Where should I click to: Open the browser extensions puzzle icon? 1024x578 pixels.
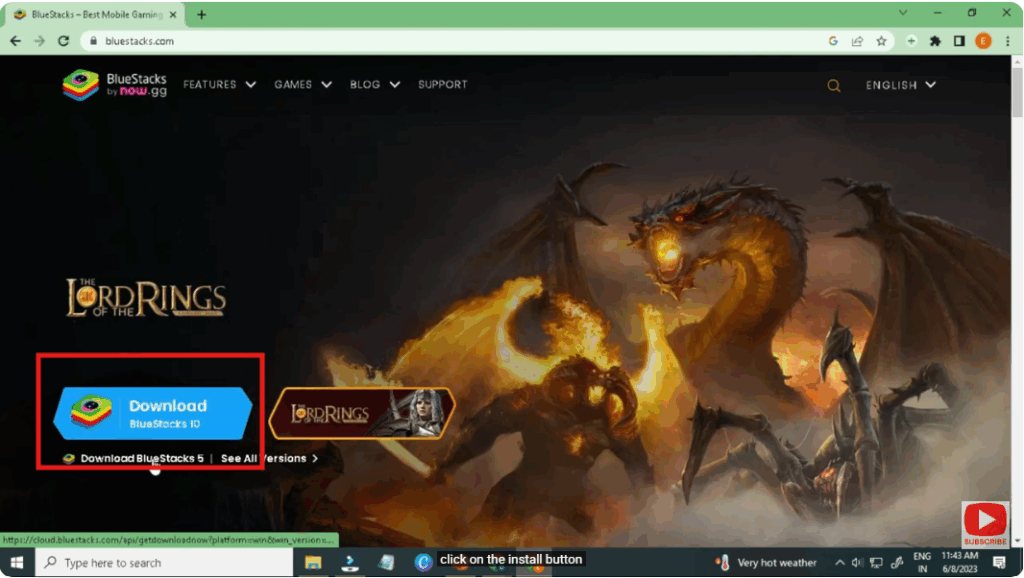pos(935,41)
